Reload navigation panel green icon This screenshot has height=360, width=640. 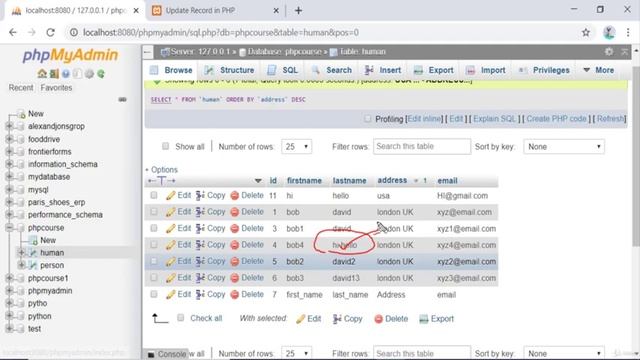(x=101, y=73)
